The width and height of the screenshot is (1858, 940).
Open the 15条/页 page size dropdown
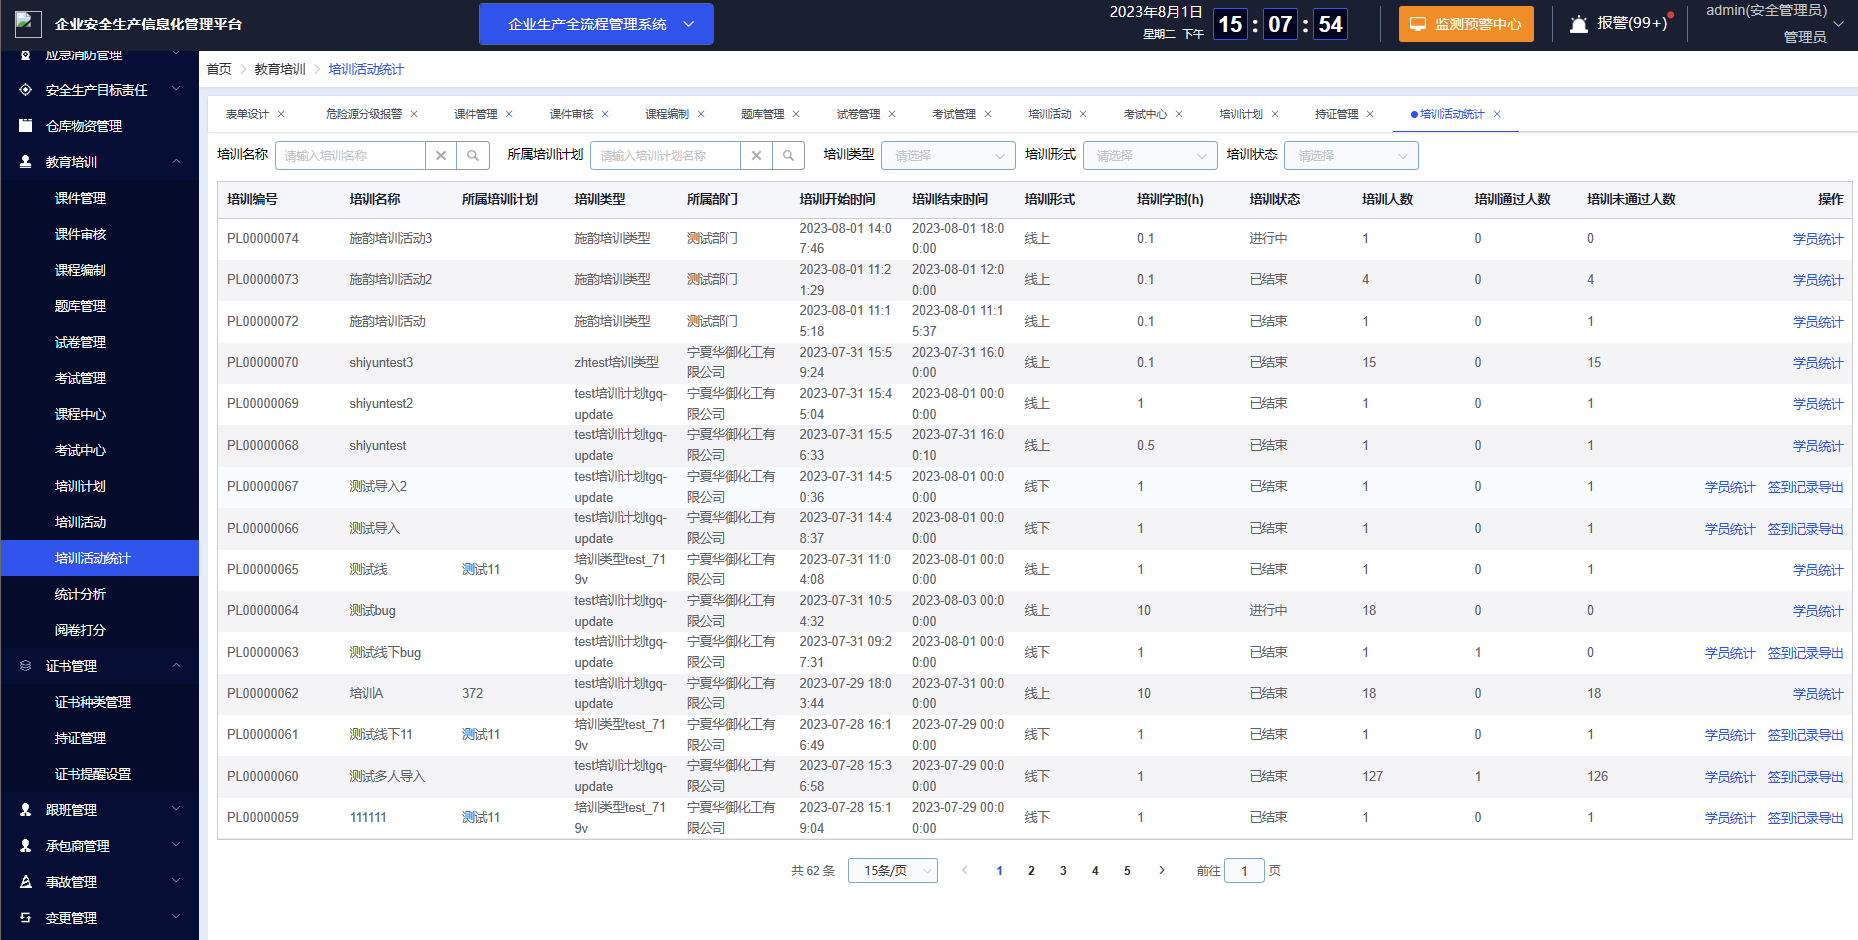(x=893, y=871)
